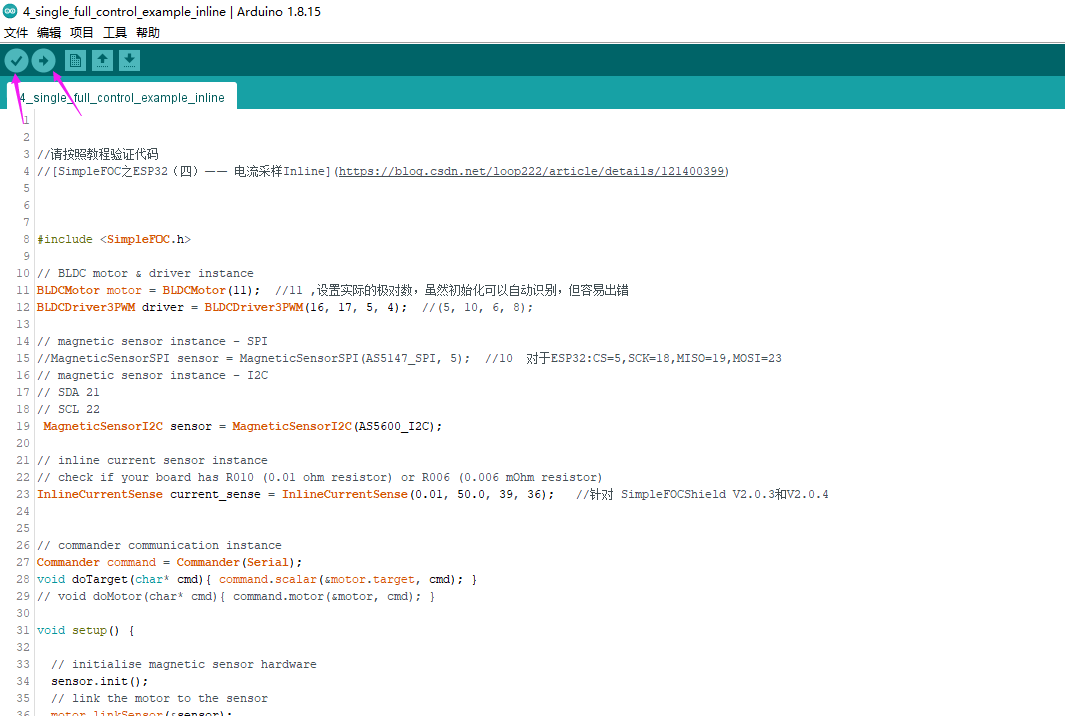
Task: Open an existing sketch from the toolbar
Action: point(102,60)
